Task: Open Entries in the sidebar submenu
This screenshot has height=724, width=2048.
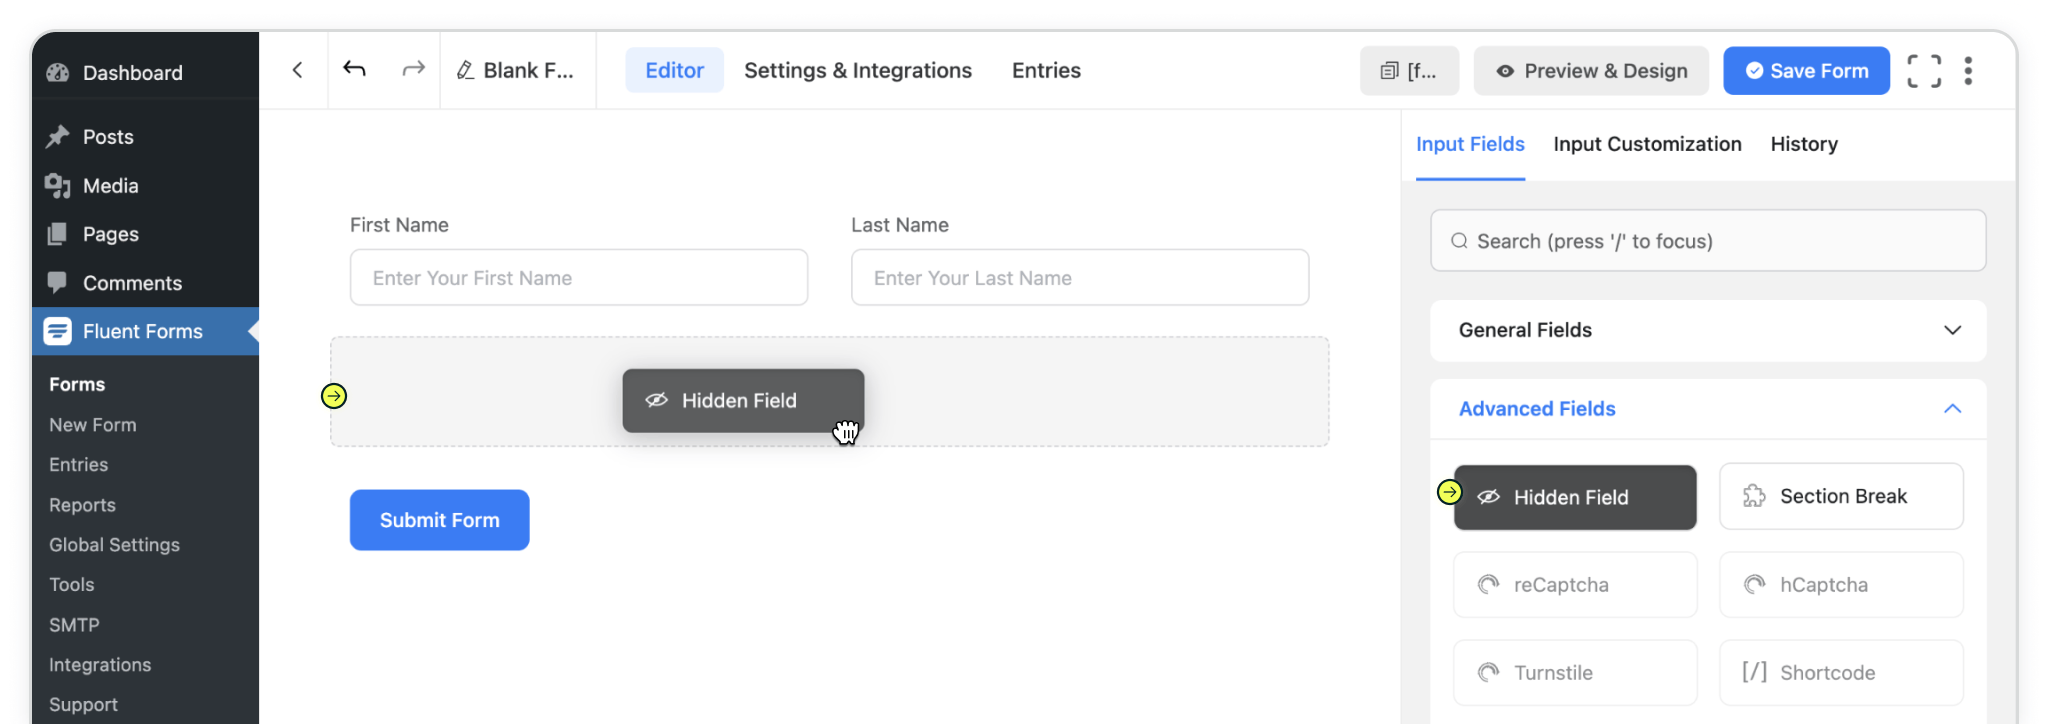Action: tap(79, 465)
